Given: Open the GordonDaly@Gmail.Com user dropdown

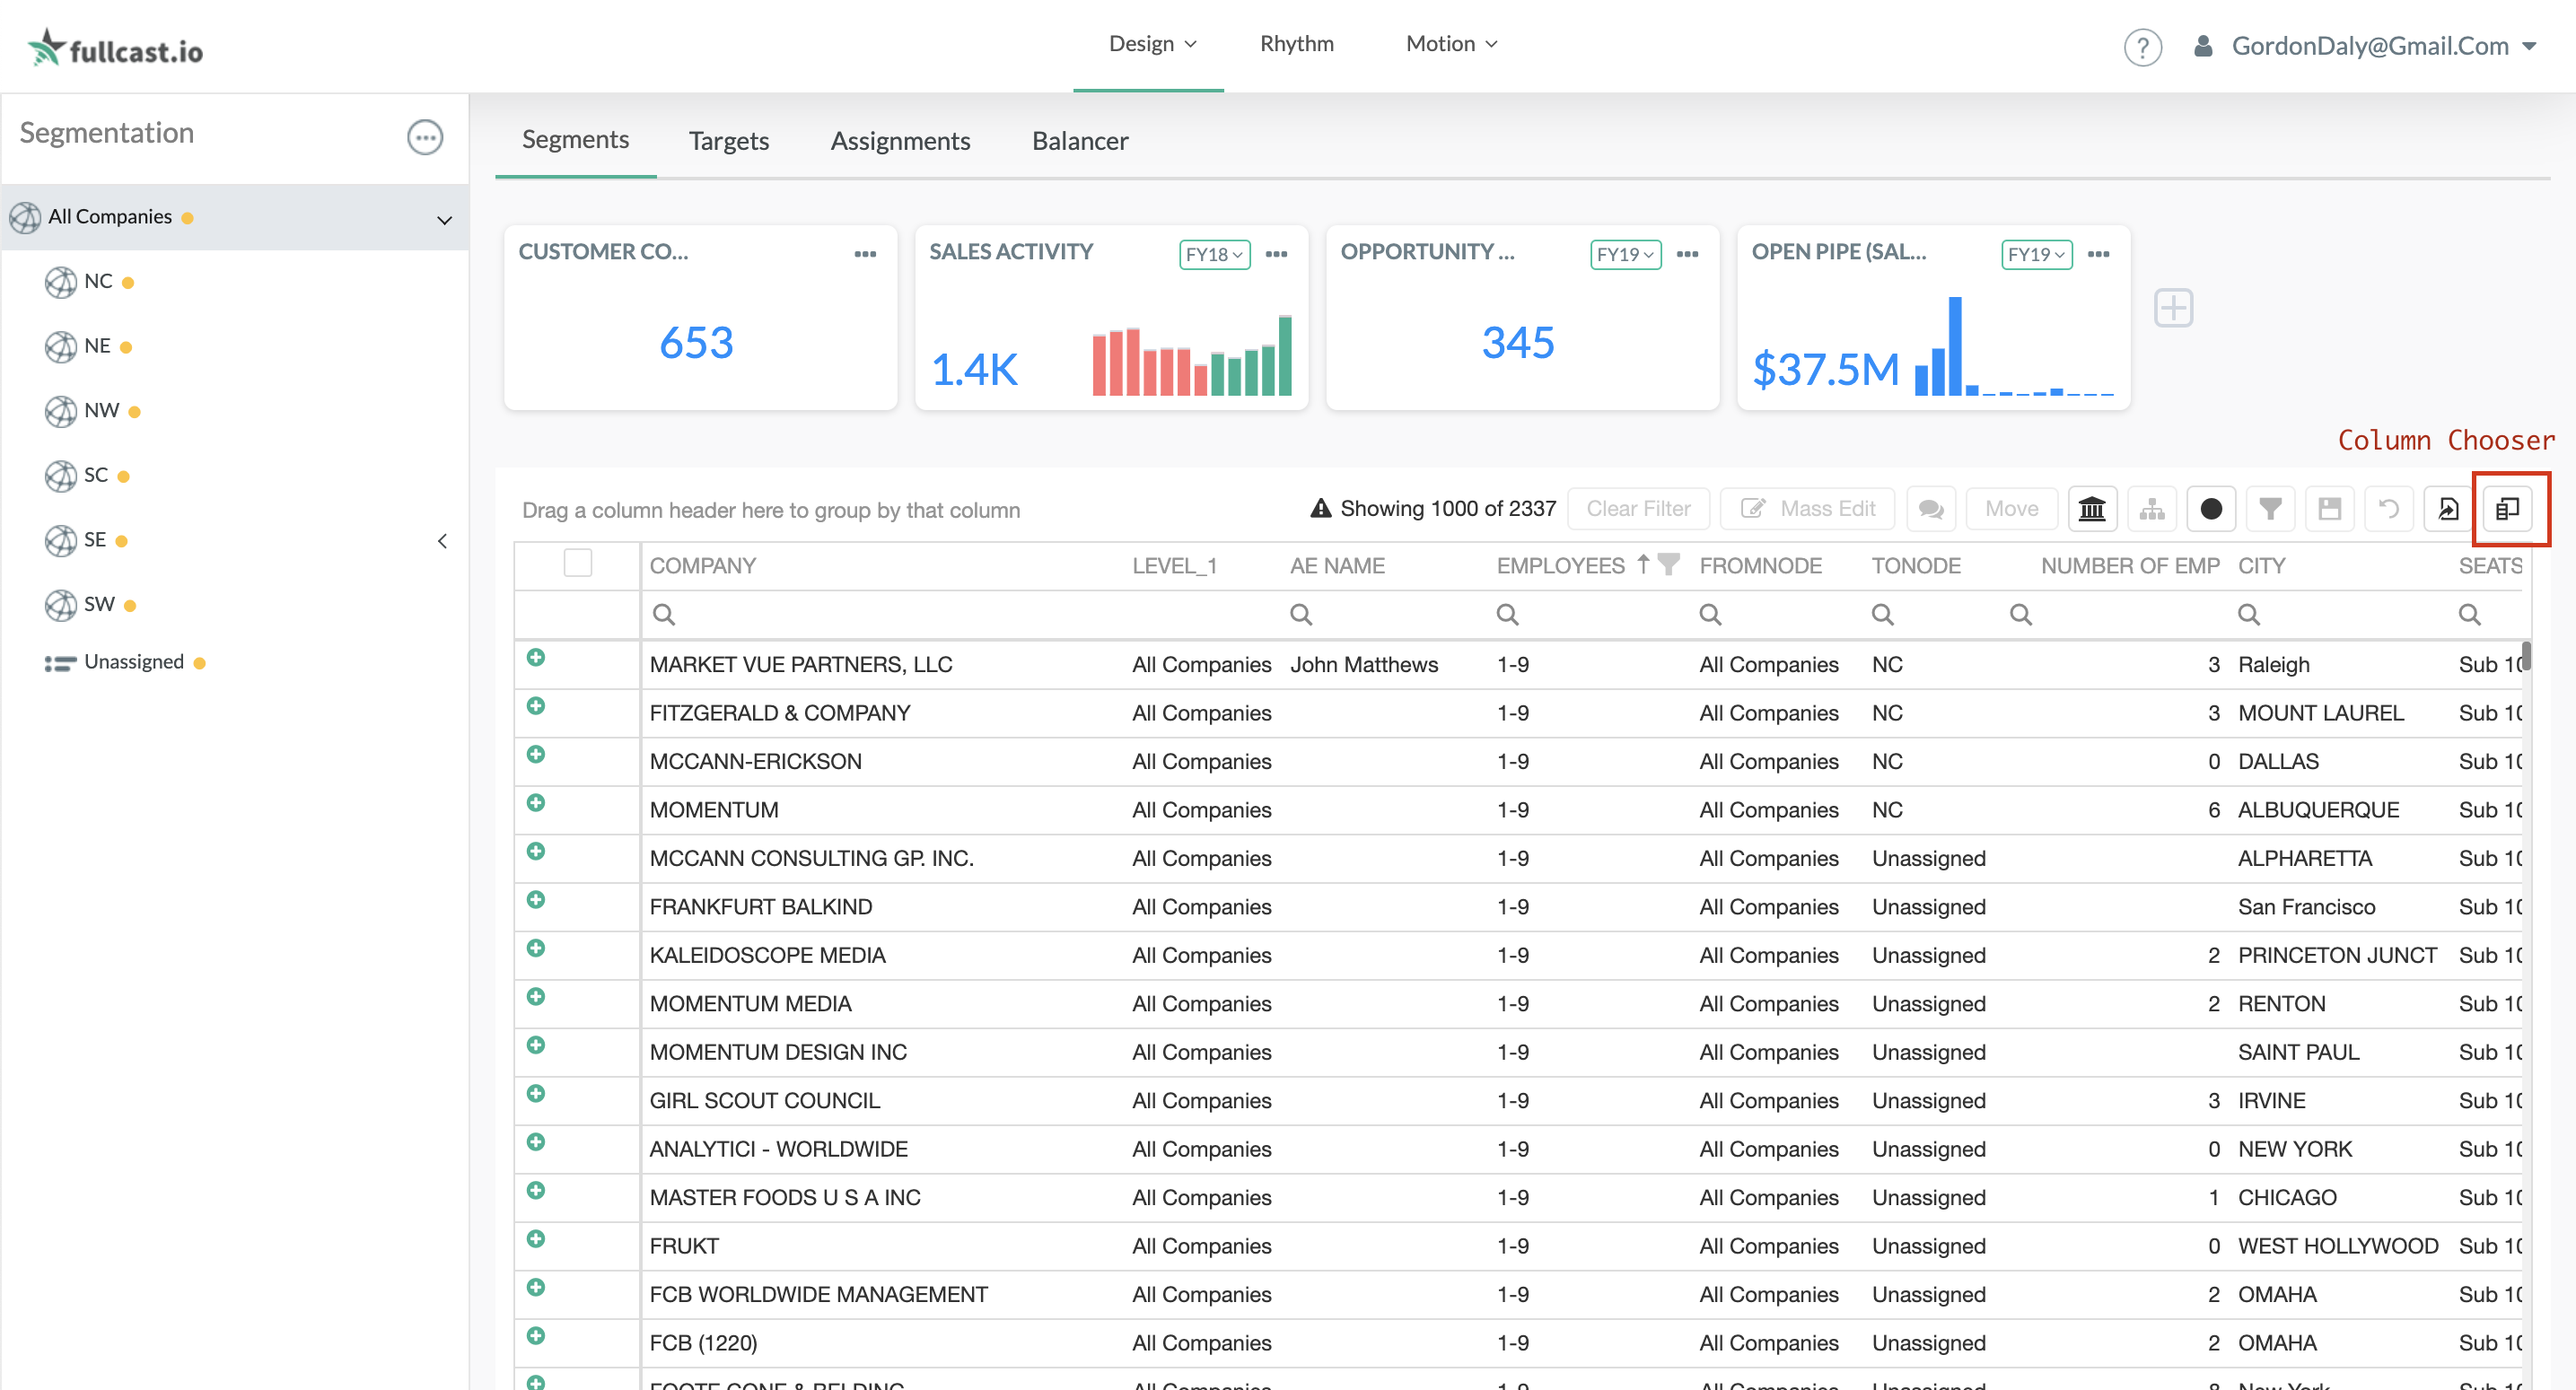Looking at the screenshot, I should click(x=2365, y=46).
